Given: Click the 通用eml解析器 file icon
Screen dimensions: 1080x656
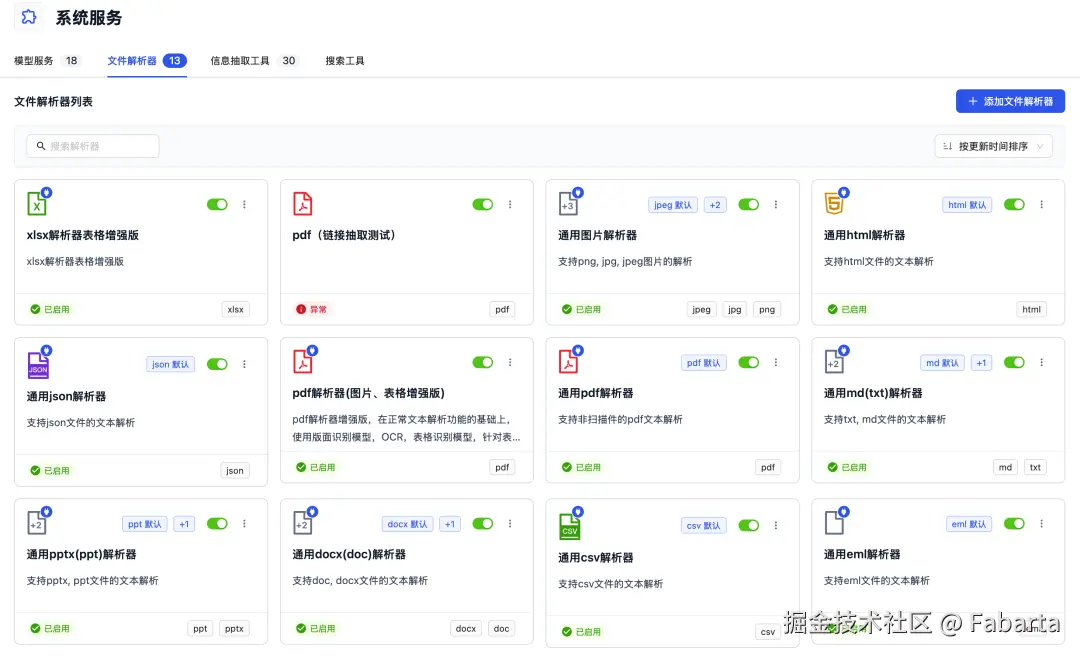Looking at the screenshot, I should [x=835, y=523].
